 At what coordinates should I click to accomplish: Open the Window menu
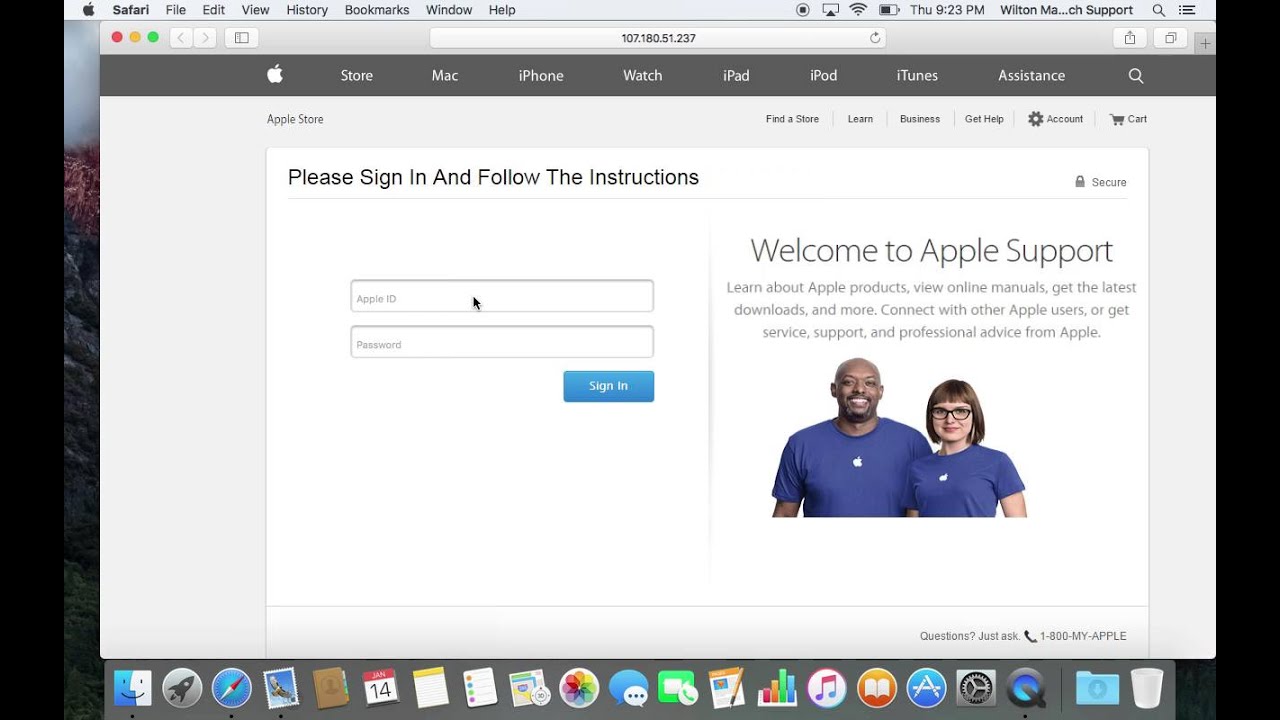tap(449, 10)
